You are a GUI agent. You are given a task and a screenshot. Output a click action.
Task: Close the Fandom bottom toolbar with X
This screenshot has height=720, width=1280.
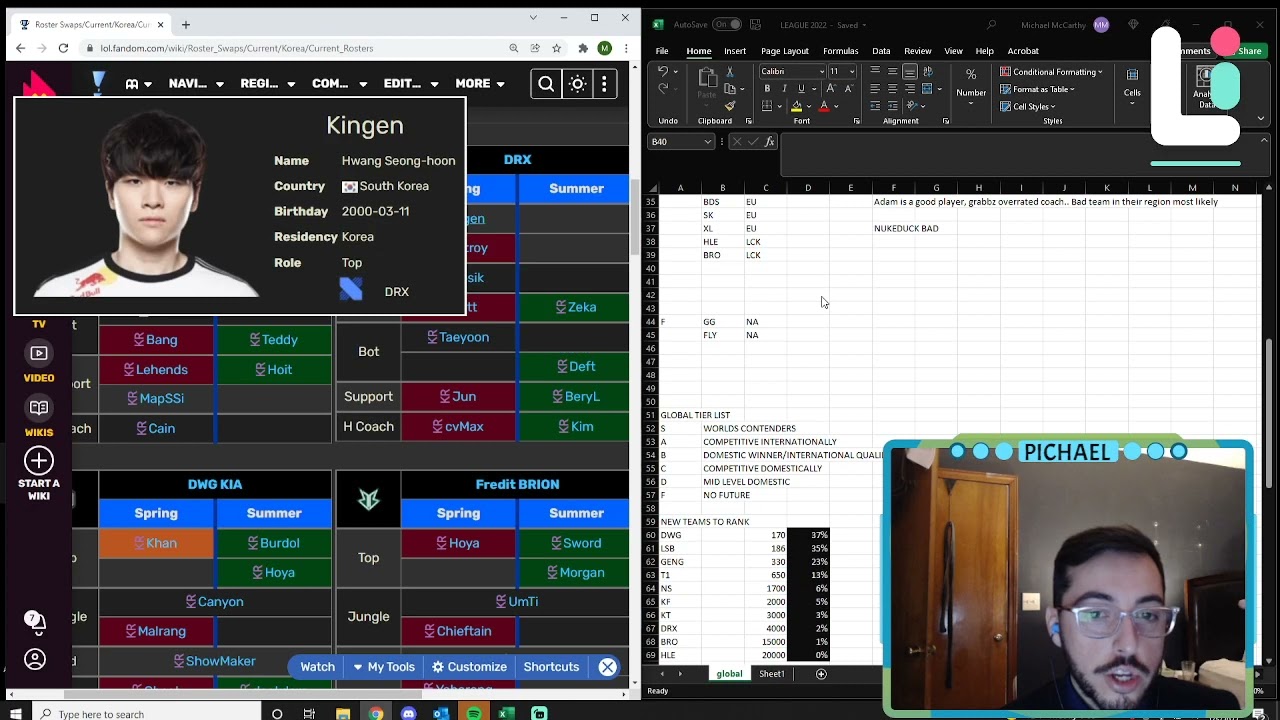point(607,667)
